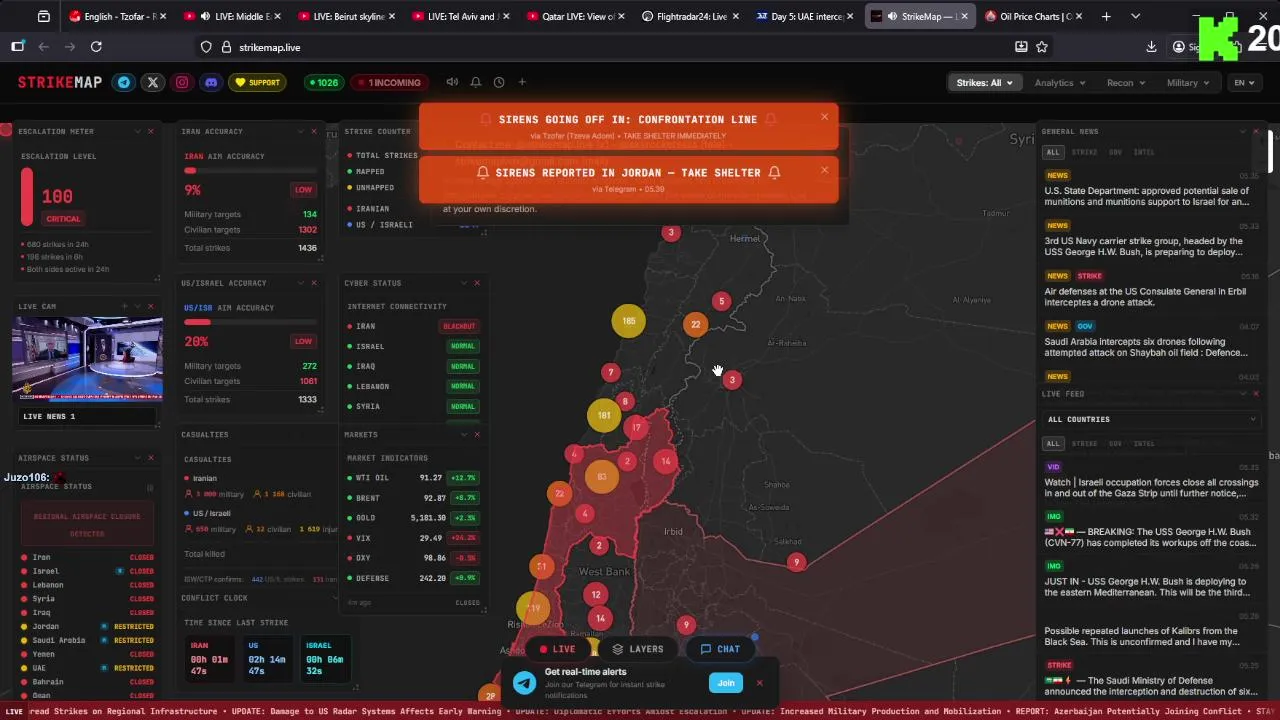Click the 1026 online users pill
The image size is (1280, 720).
tap(323, 83)
